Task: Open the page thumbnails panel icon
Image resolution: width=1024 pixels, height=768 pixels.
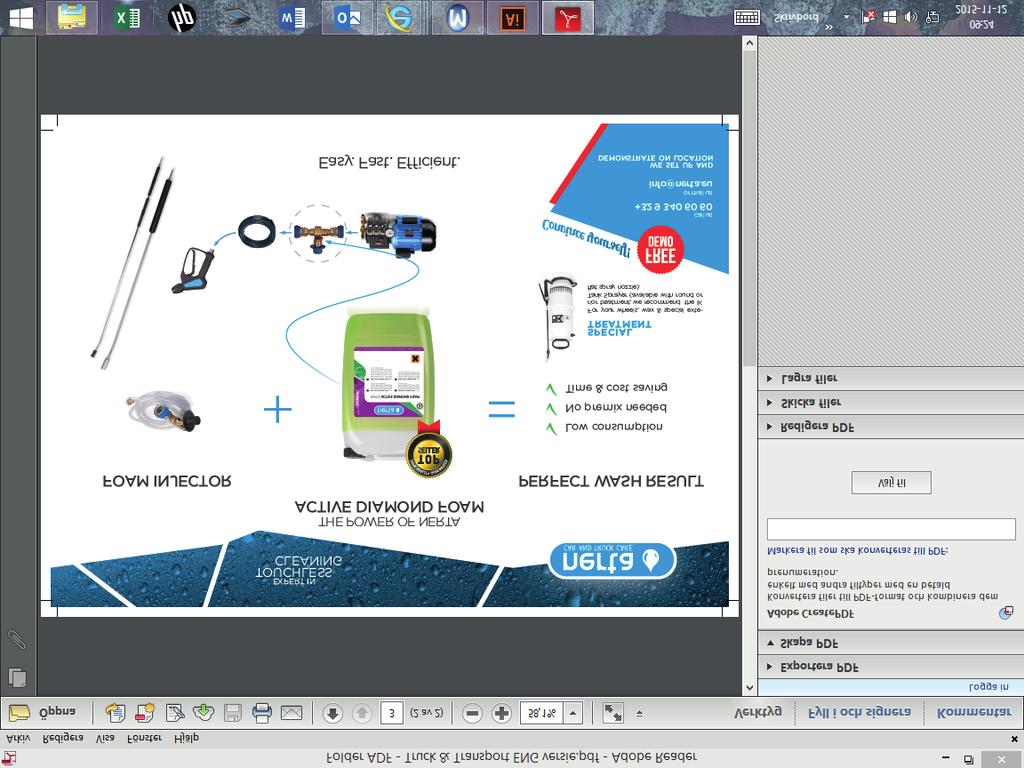Action: [18, 677]
